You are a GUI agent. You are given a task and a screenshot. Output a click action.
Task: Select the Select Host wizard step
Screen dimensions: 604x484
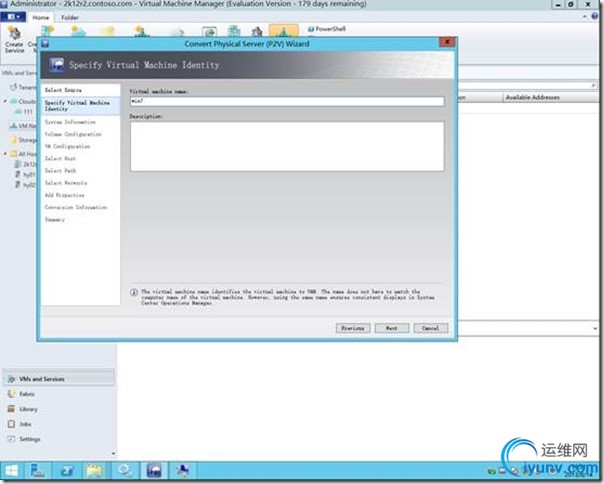pos(60,158)
